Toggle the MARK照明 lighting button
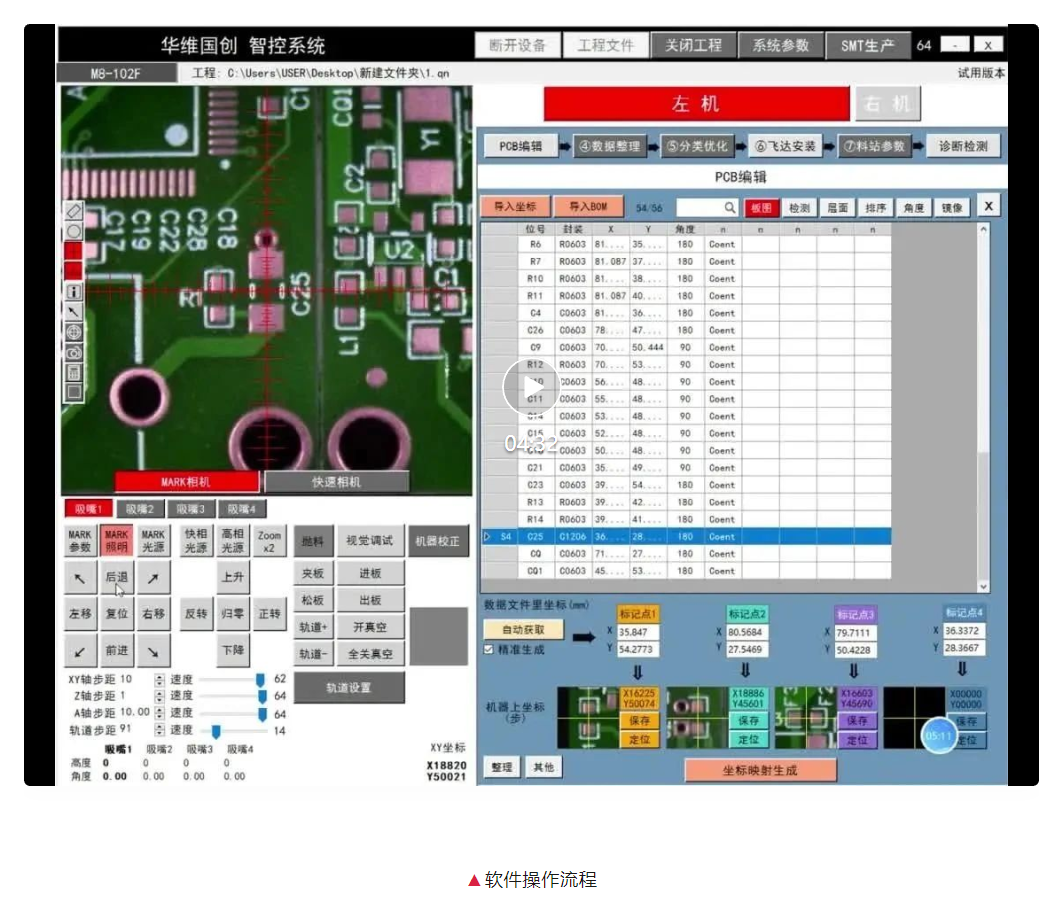This screenshot has height=906, width=1058. (117, 541)
